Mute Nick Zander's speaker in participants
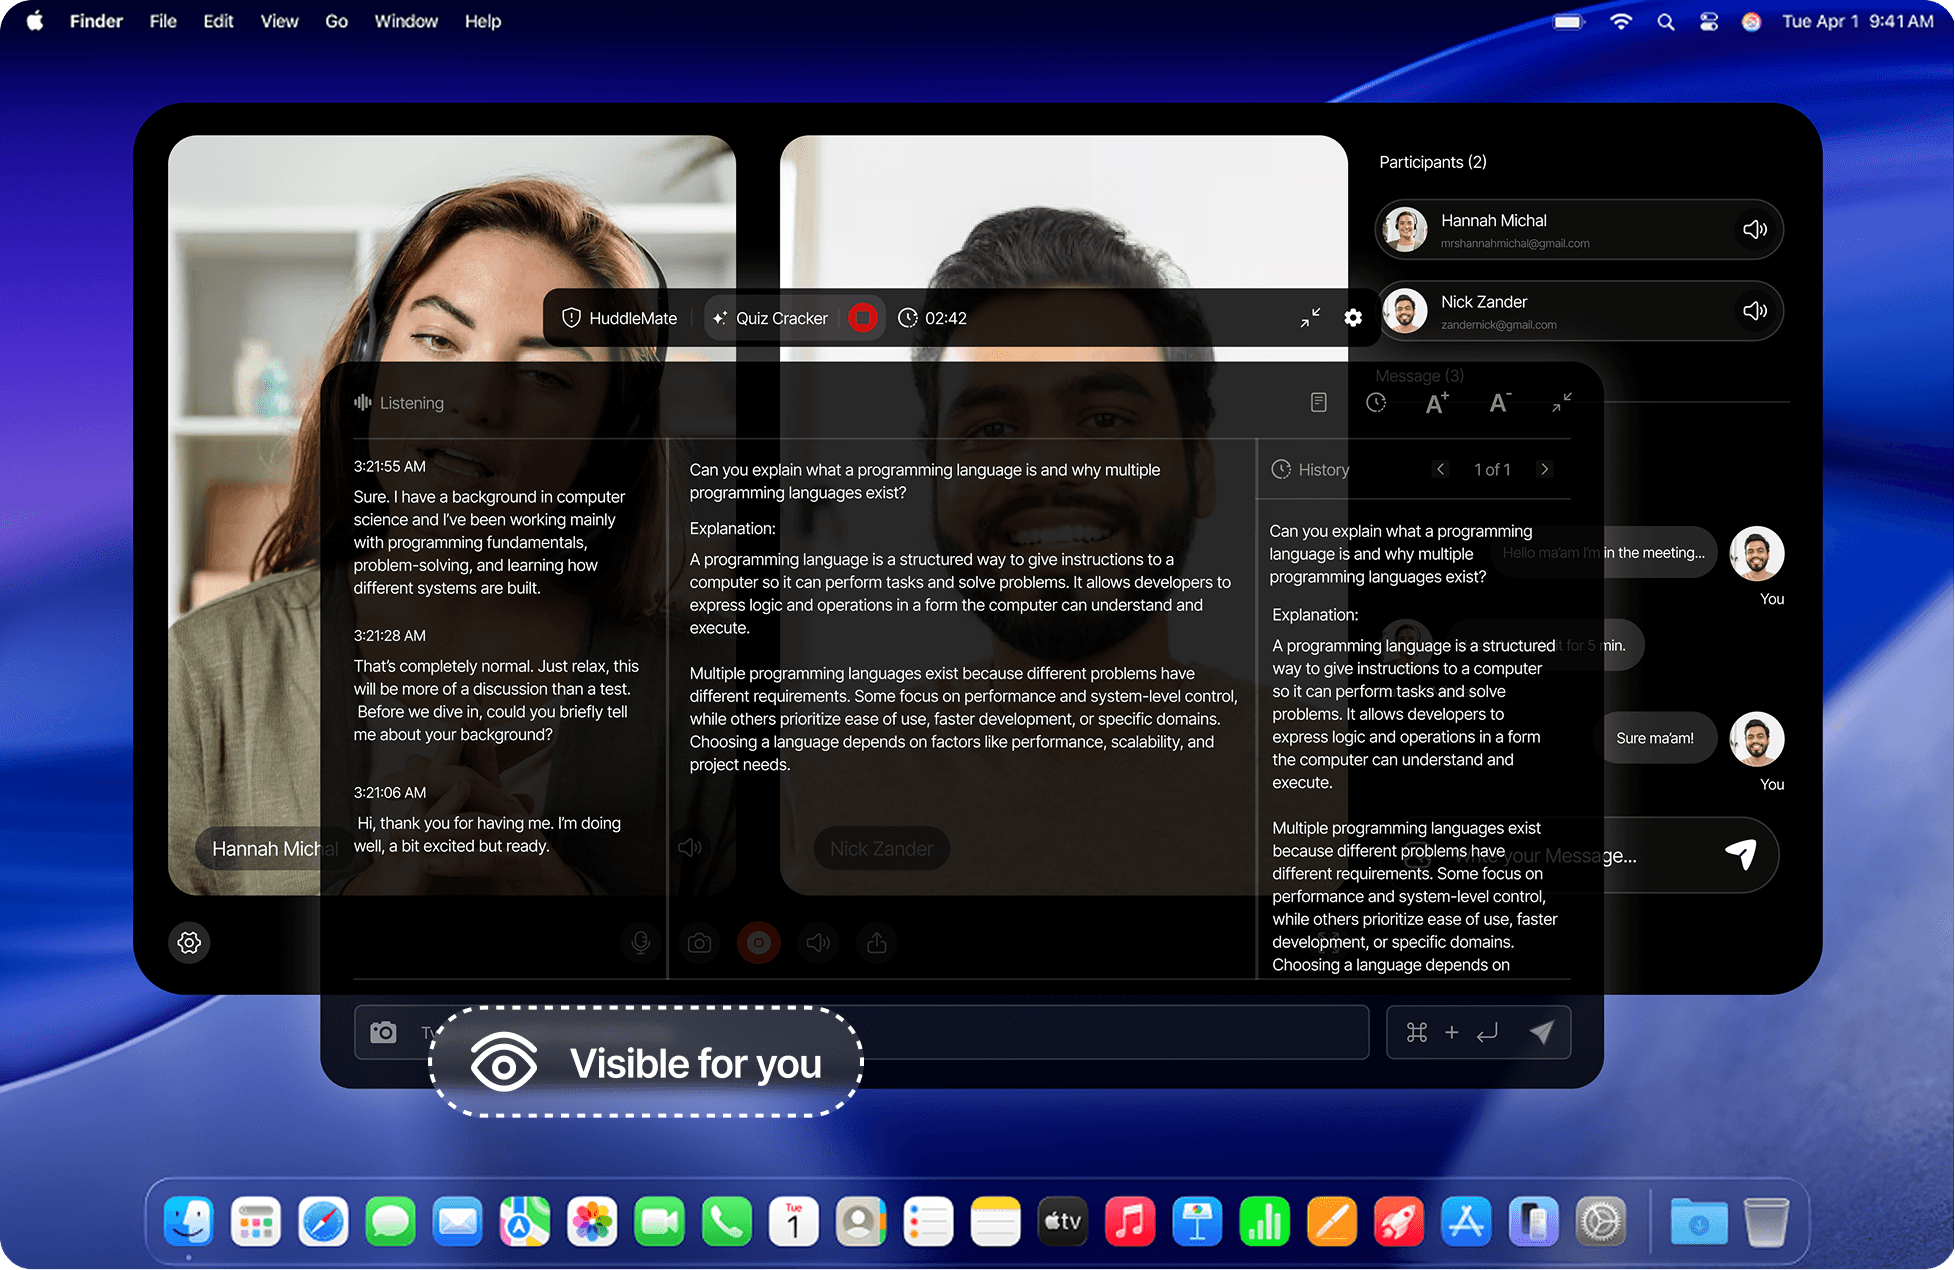The height and width of the screenshot is (1270, 1955). (1754, 311)
